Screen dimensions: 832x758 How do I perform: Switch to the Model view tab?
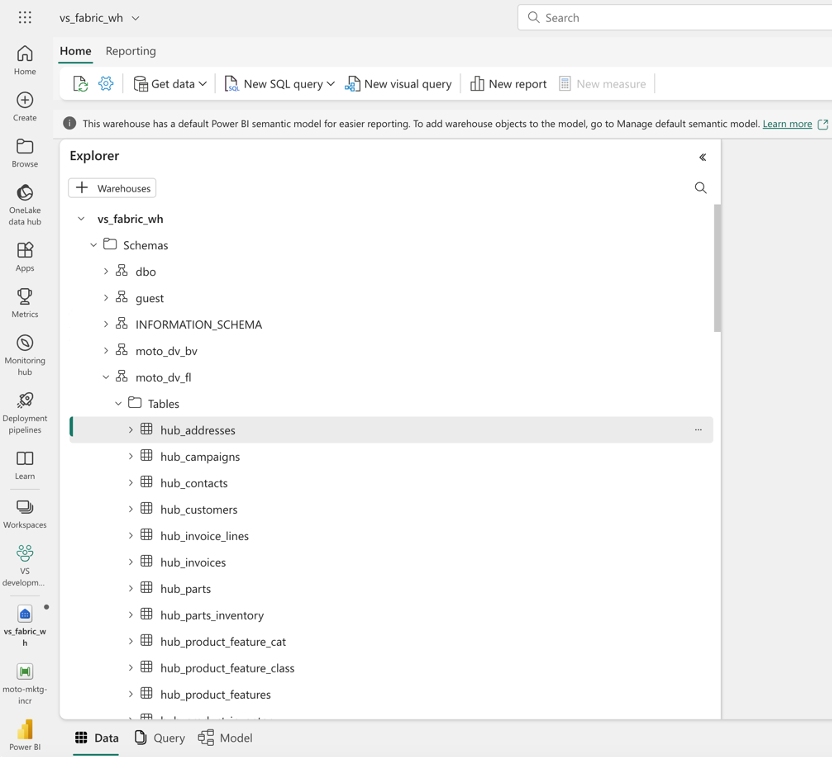[x=225, y=738]
